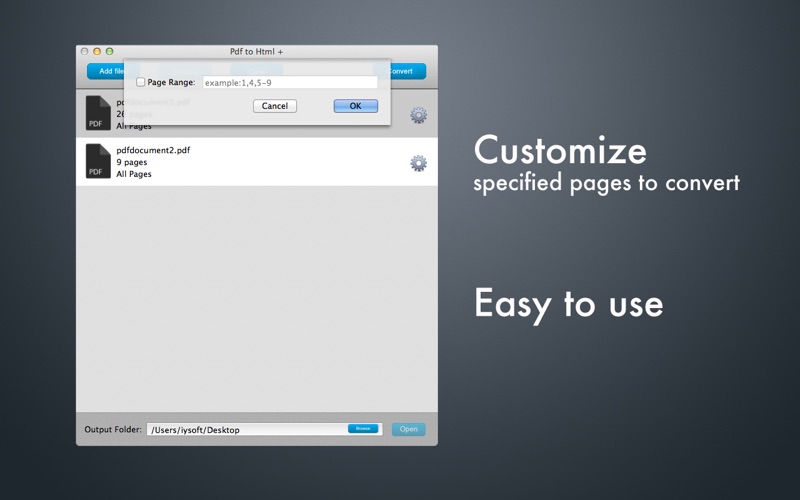Click the Add files button
The width and height of the screenshot is (800, 500).
click(106, 71)
